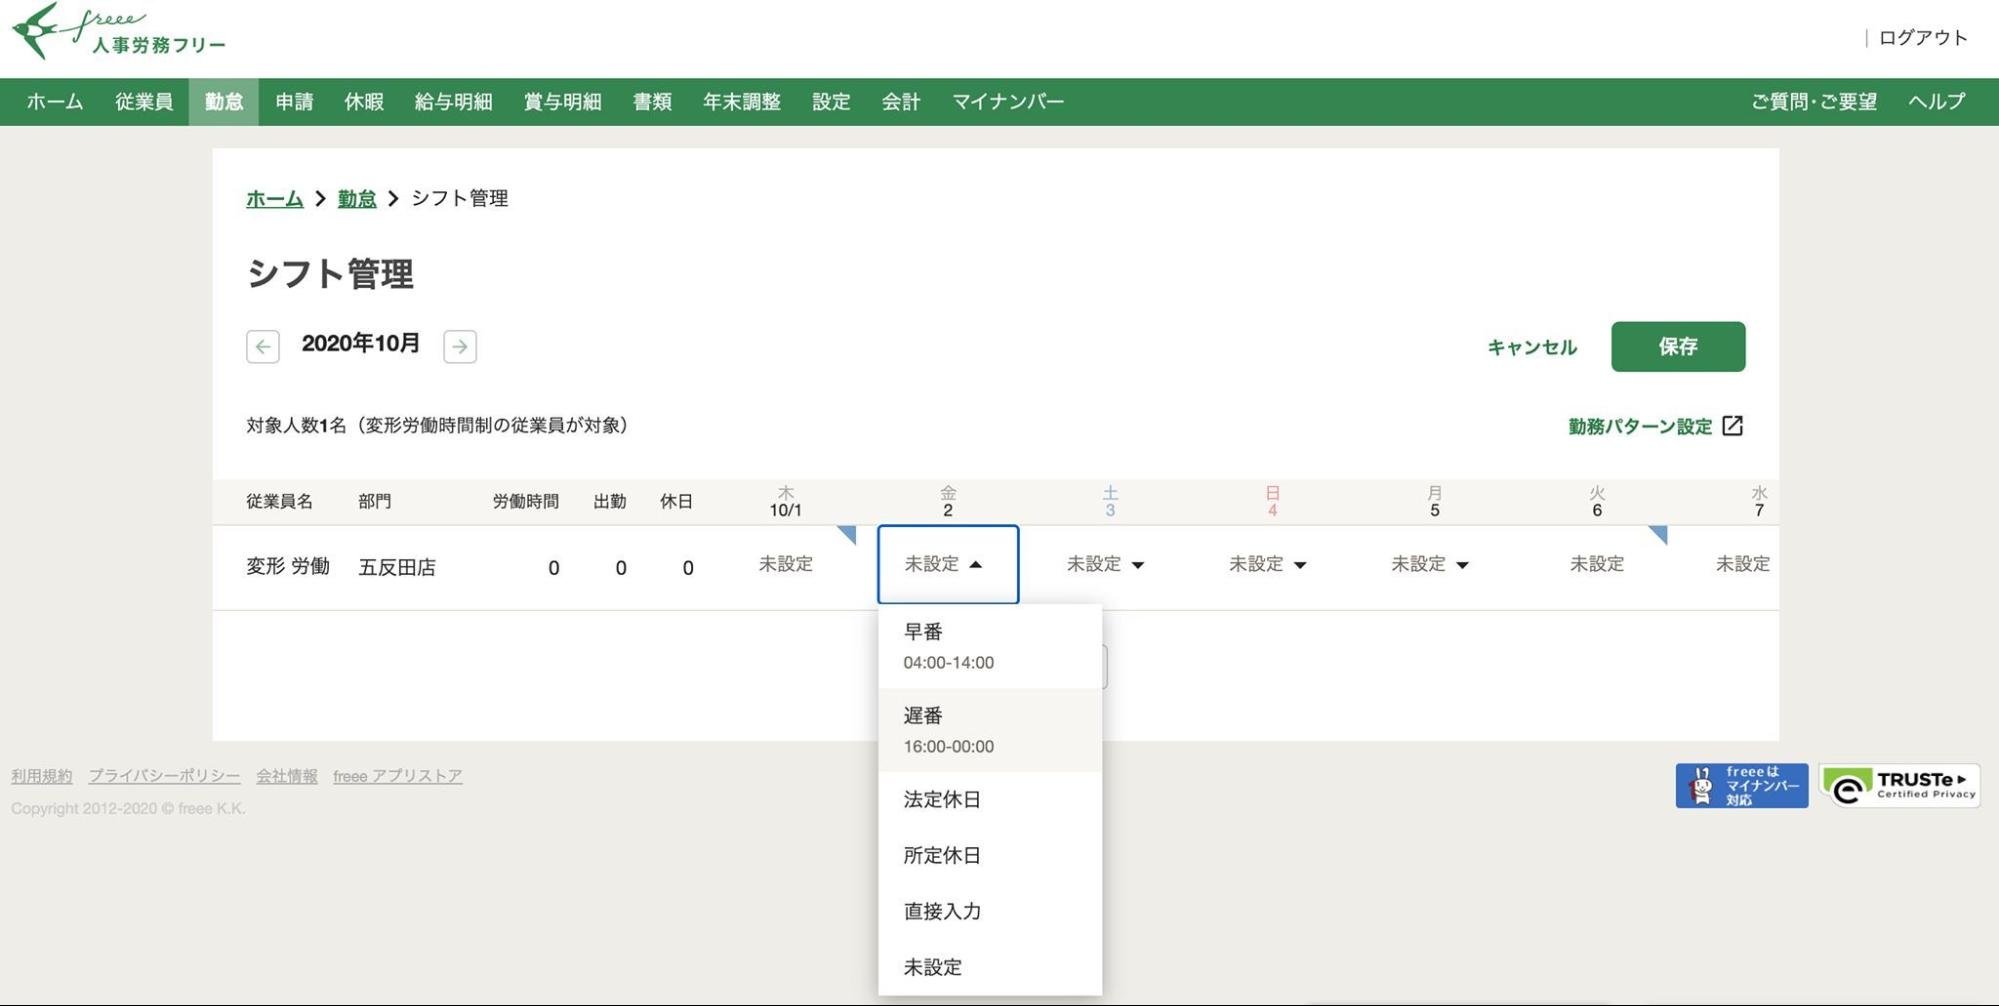Switch to the 年末調整 tab

741,101
